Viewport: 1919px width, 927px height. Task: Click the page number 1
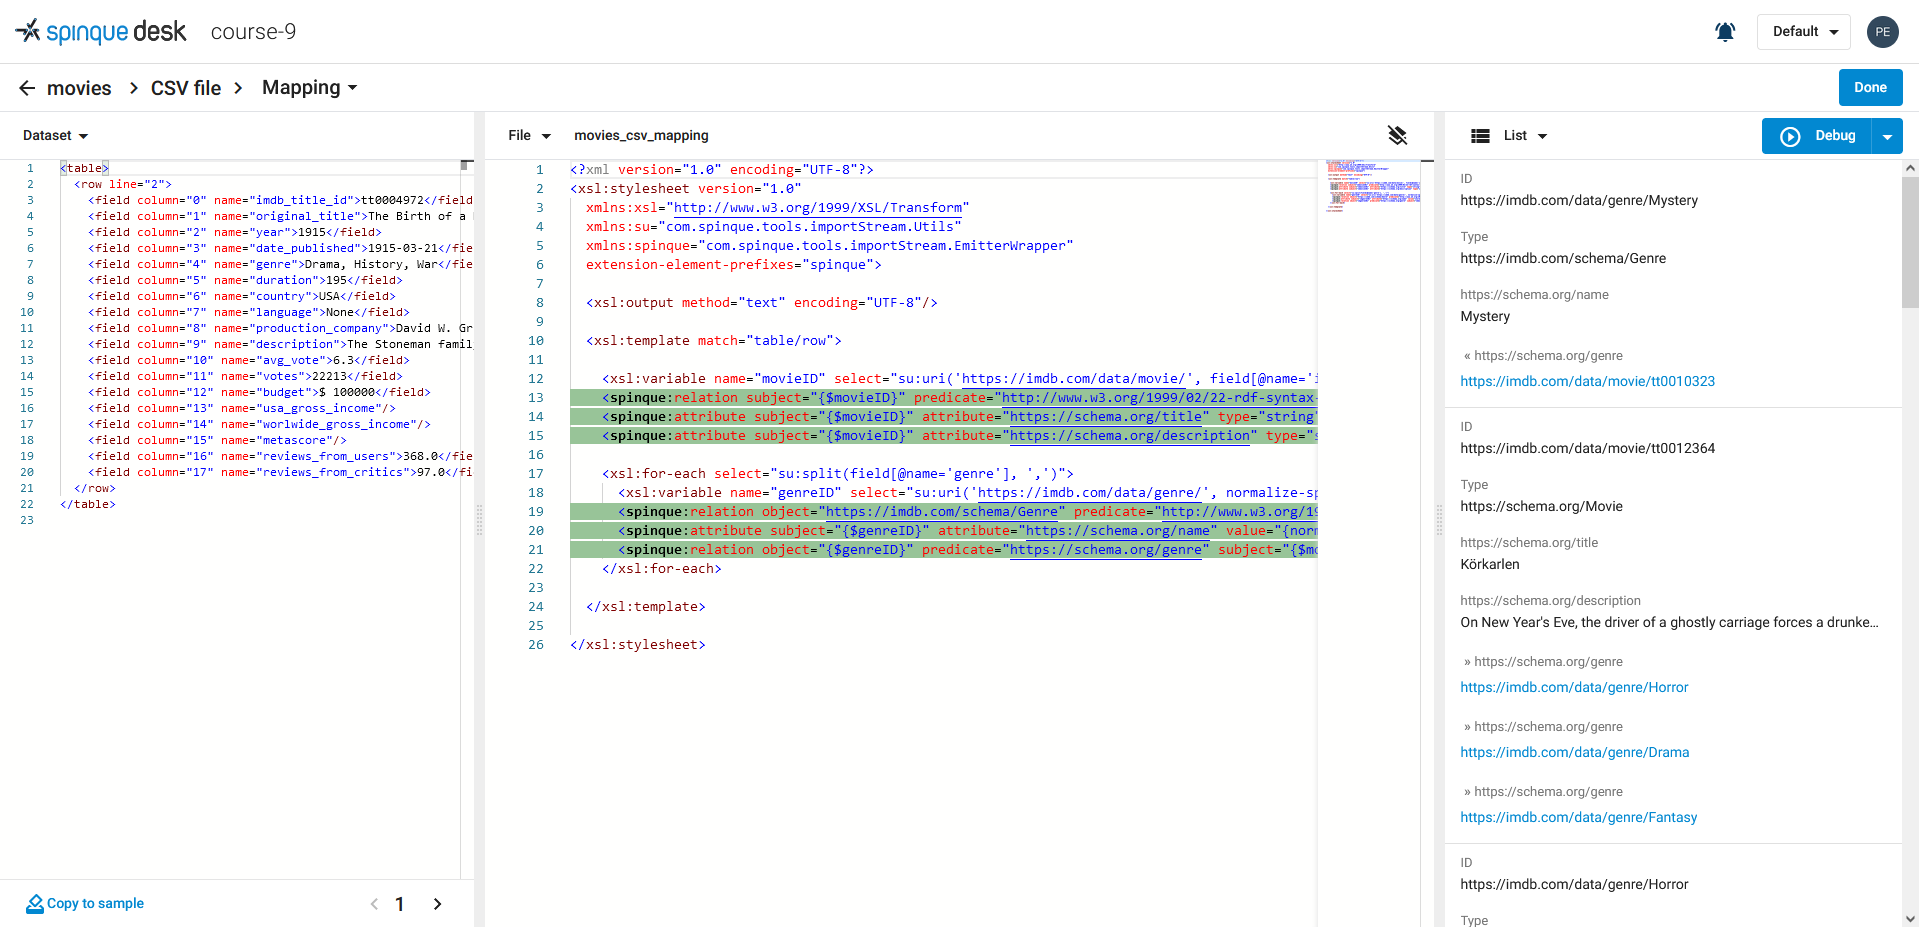pos(400,904)
